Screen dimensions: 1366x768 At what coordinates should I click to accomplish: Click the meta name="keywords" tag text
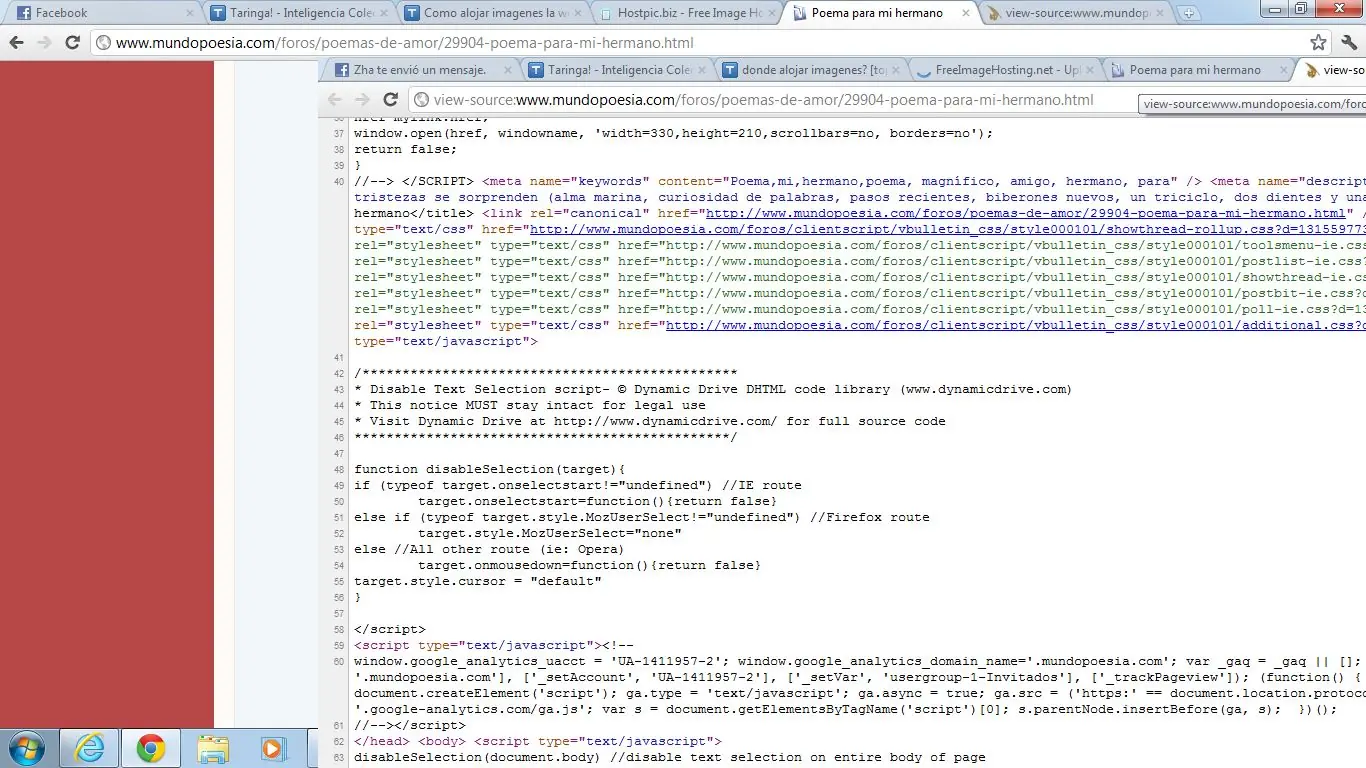(x=842, y=181)
